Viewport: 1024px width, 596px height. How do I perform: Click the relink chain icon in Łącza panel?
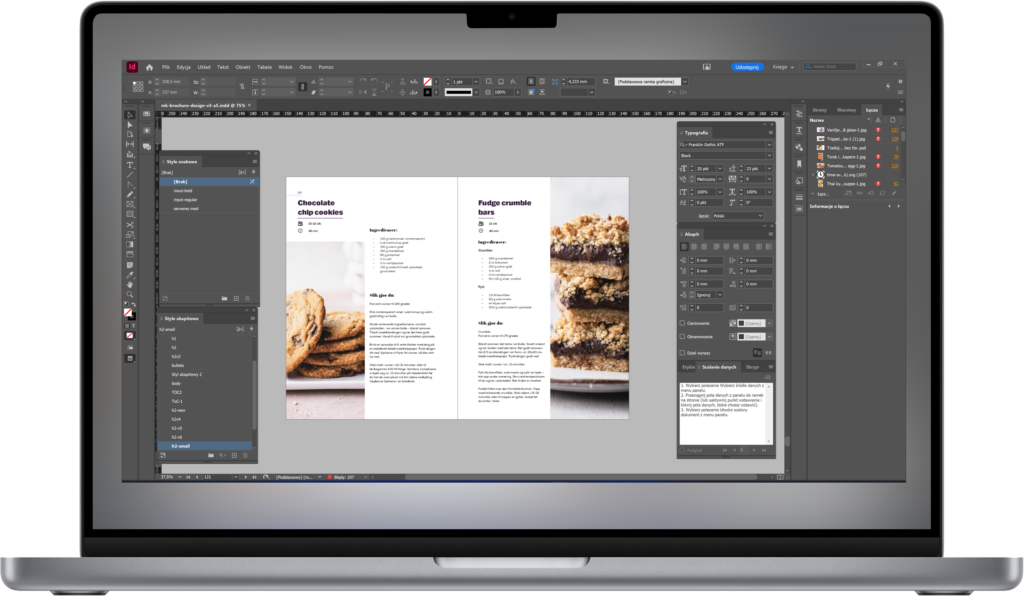[861, 193]
